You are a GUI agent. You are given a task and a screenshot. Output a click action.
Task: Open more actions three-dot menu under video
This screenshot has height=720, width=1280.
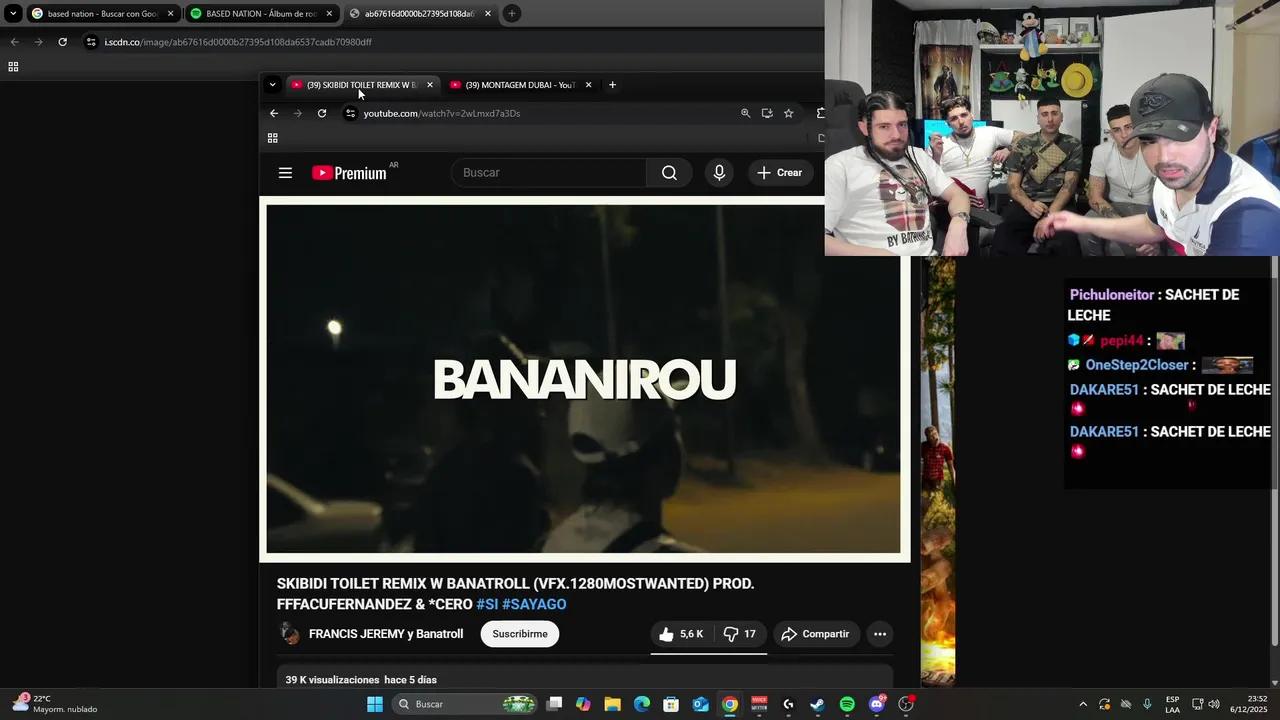point(880,634)
